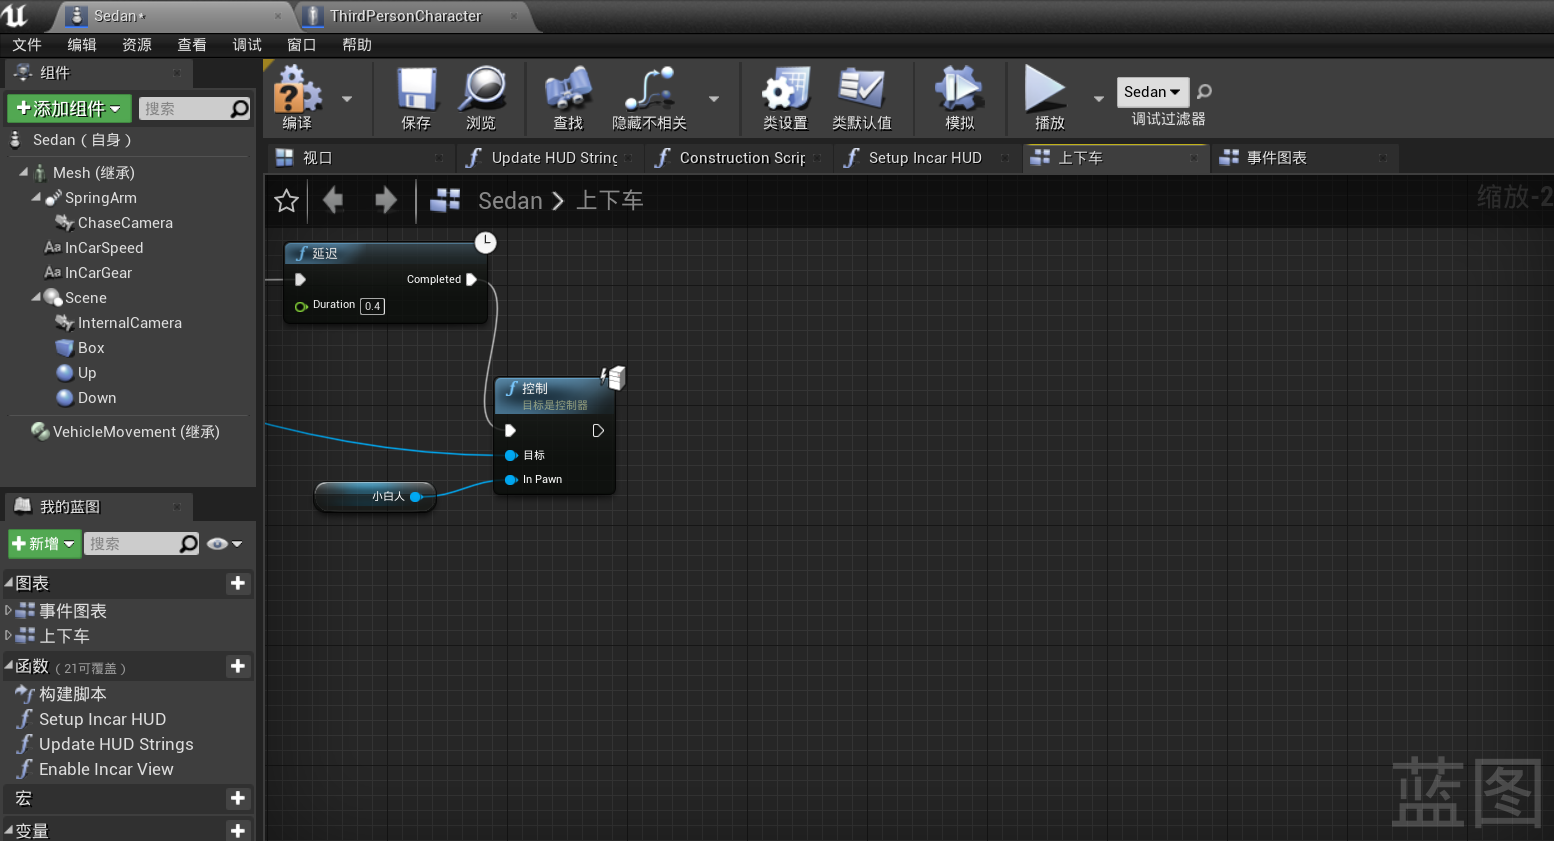Screen dimensions: 1554x841
Task: Click the 新增 (Add New) button
Action: coord(44,544)
